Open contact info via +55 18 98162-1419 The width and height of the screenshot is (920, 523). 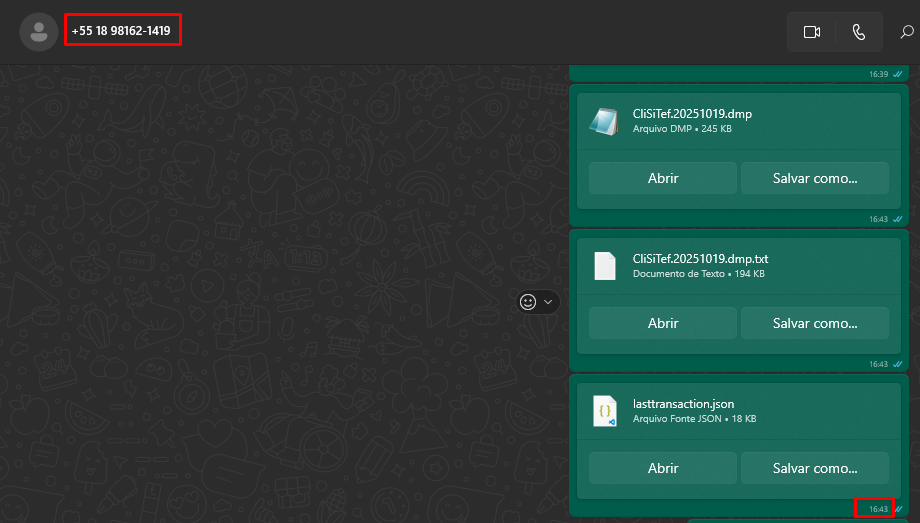click(121, 31)
